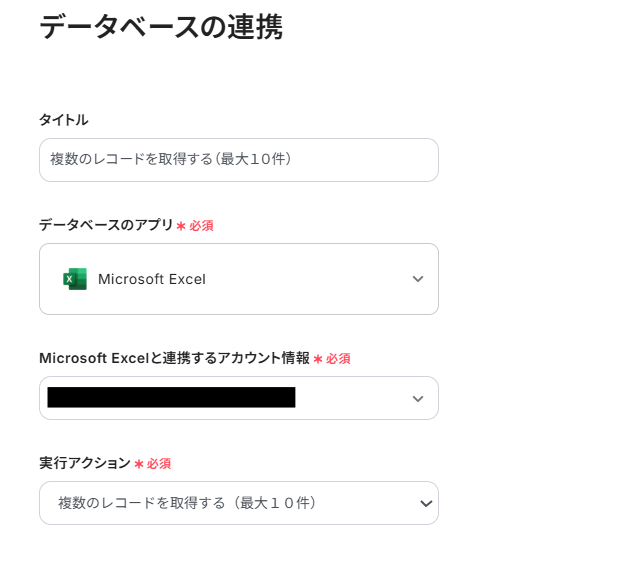Viewport: 637px width, 574px height.
Task: Click the データベースの連携 page heading
Action: (161, 26)
